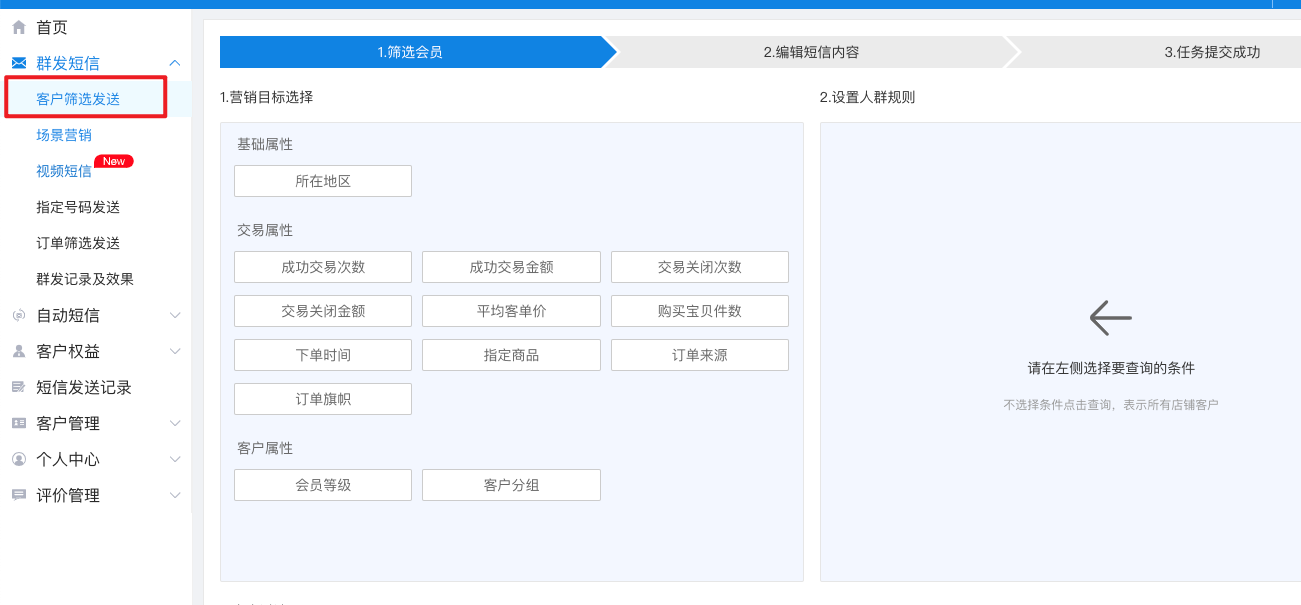Click the envelope icon beside 群发短信
Image resolution: width=1301 pixels, height=605 pixels.
tap(19, 64)
